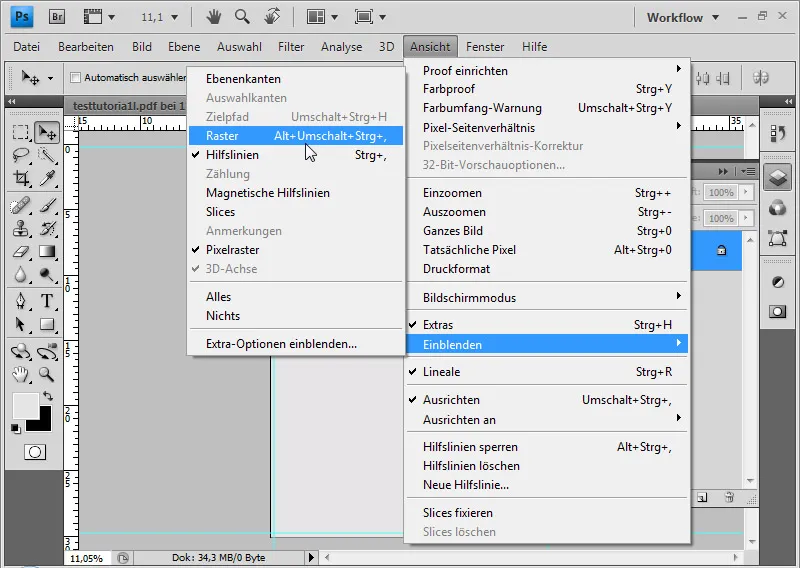Open the Layers panel icon
800x568 pixels.
pos(777,178)
